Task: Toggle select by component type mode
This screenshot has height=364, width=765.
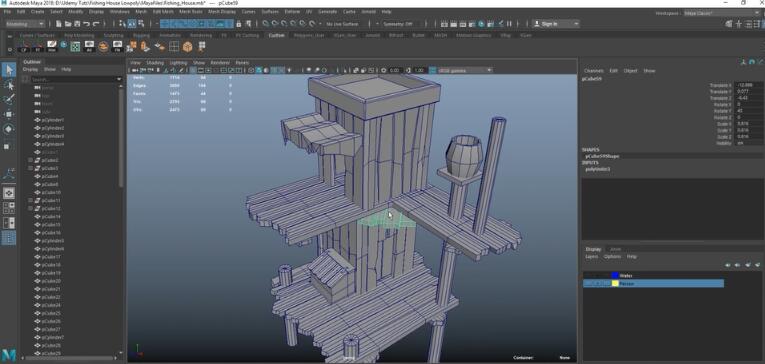Action: tap(141, 23)
